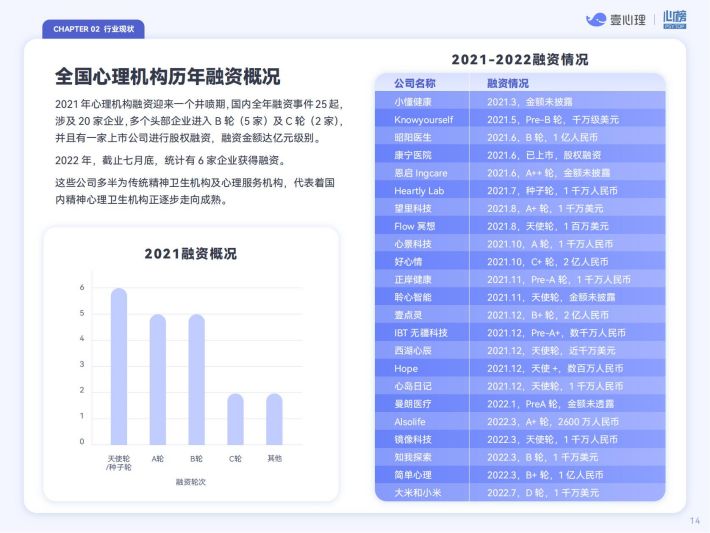
Task: Click the 2021.6, B 轮, 1 亿人民币 cell
Action: point(542,137)
